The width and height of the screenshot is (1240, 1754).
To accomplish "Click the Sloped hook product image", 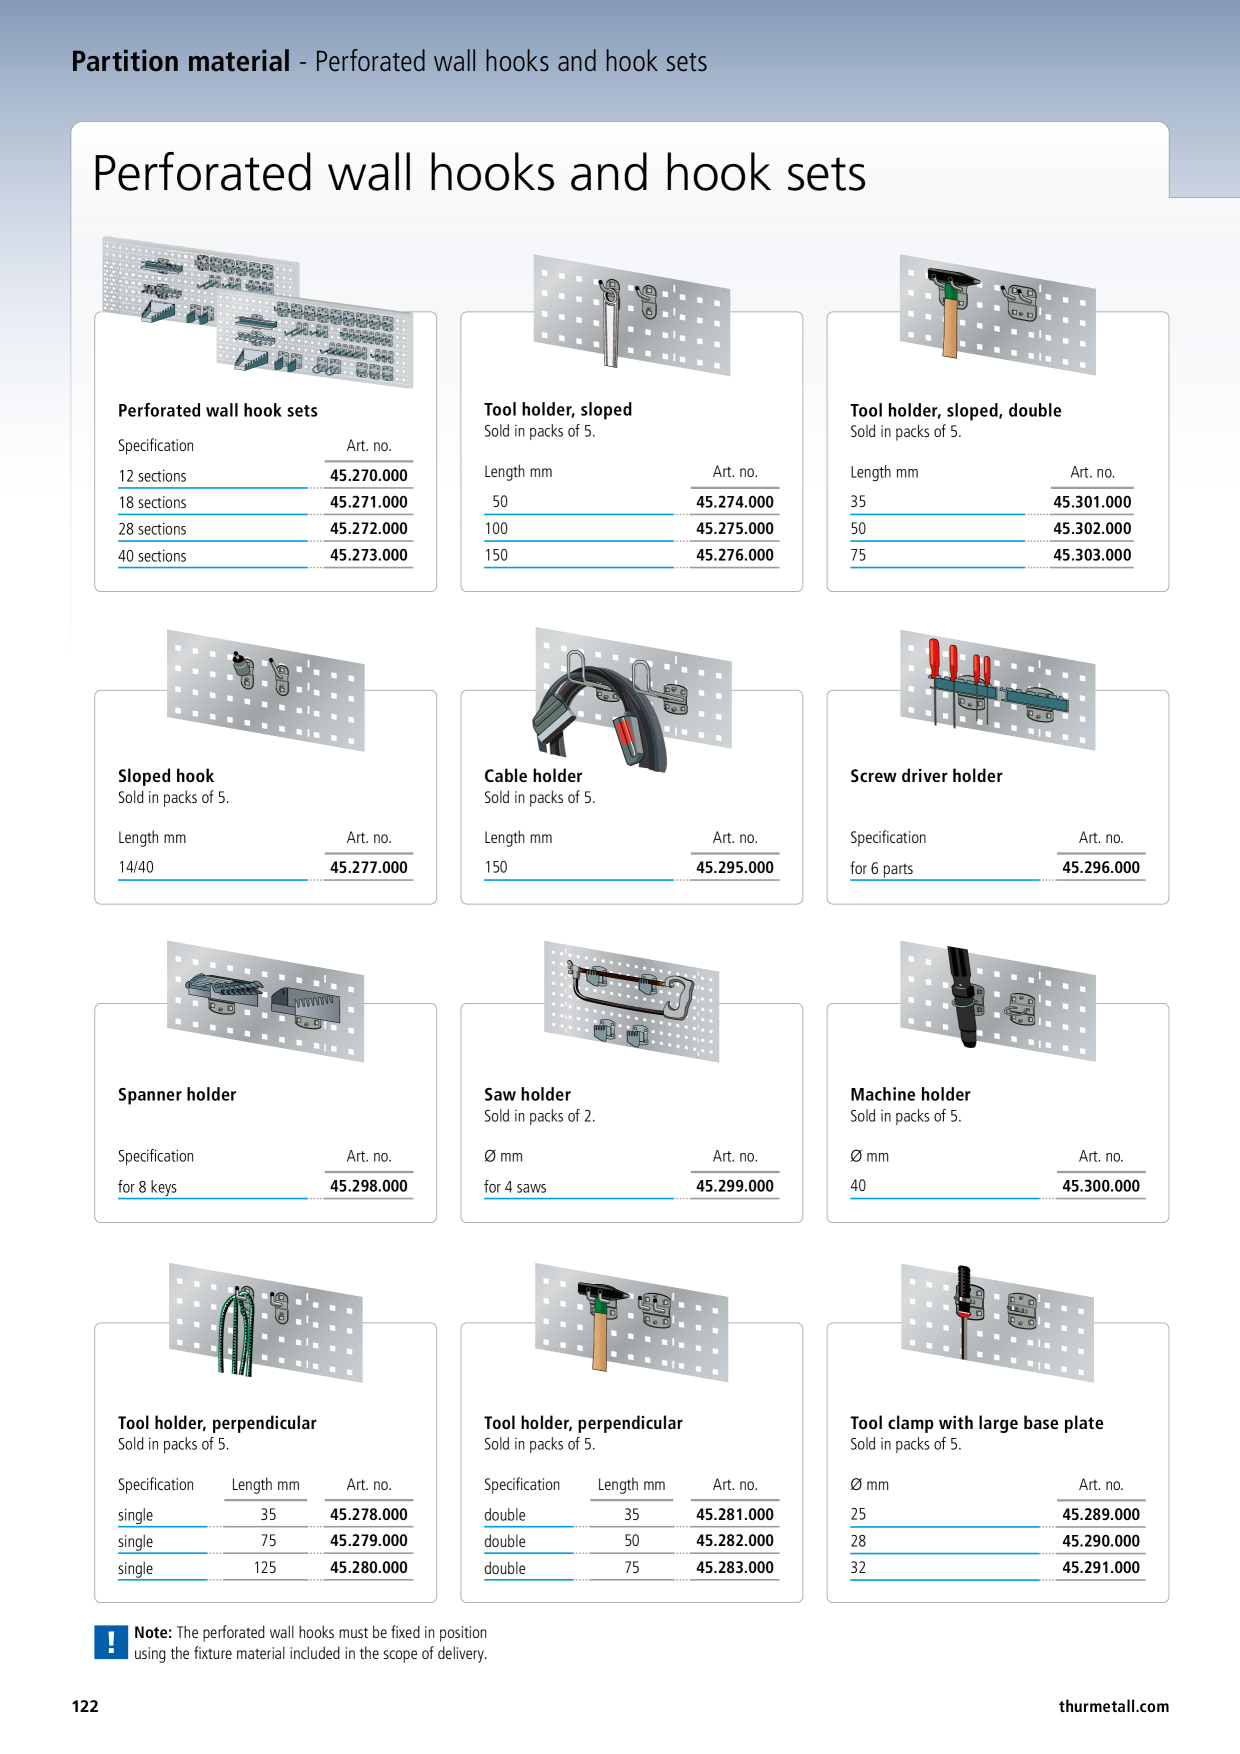I will pyautogui.click(x=265, y=690).
